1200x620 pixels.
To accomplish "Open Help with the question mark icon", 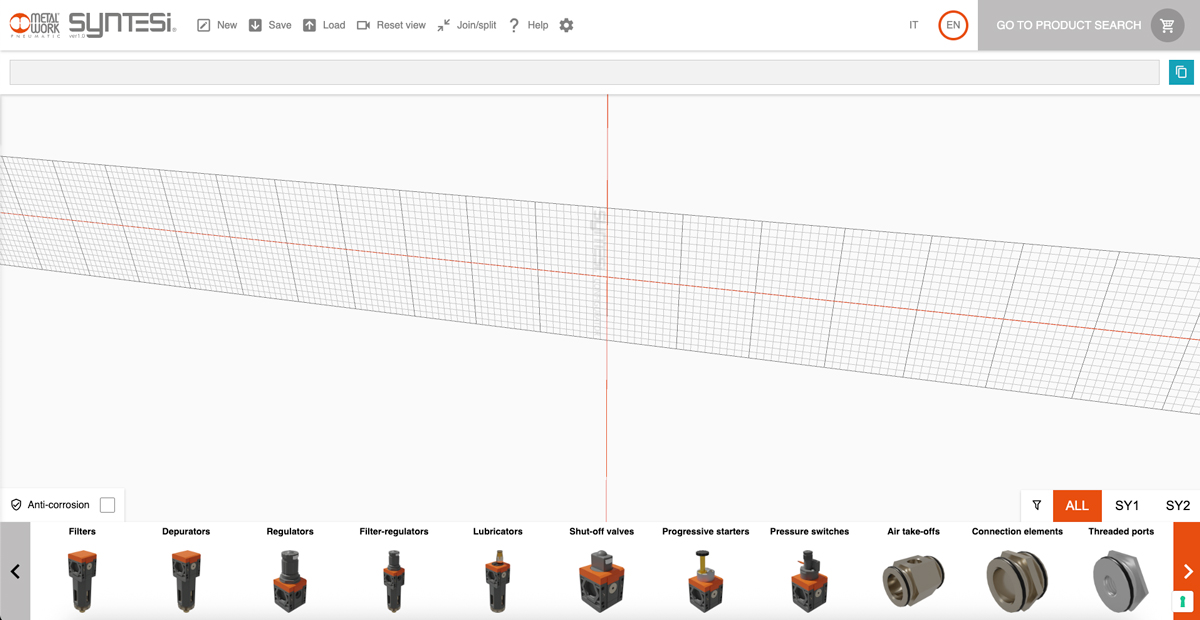I will (514, 25).
